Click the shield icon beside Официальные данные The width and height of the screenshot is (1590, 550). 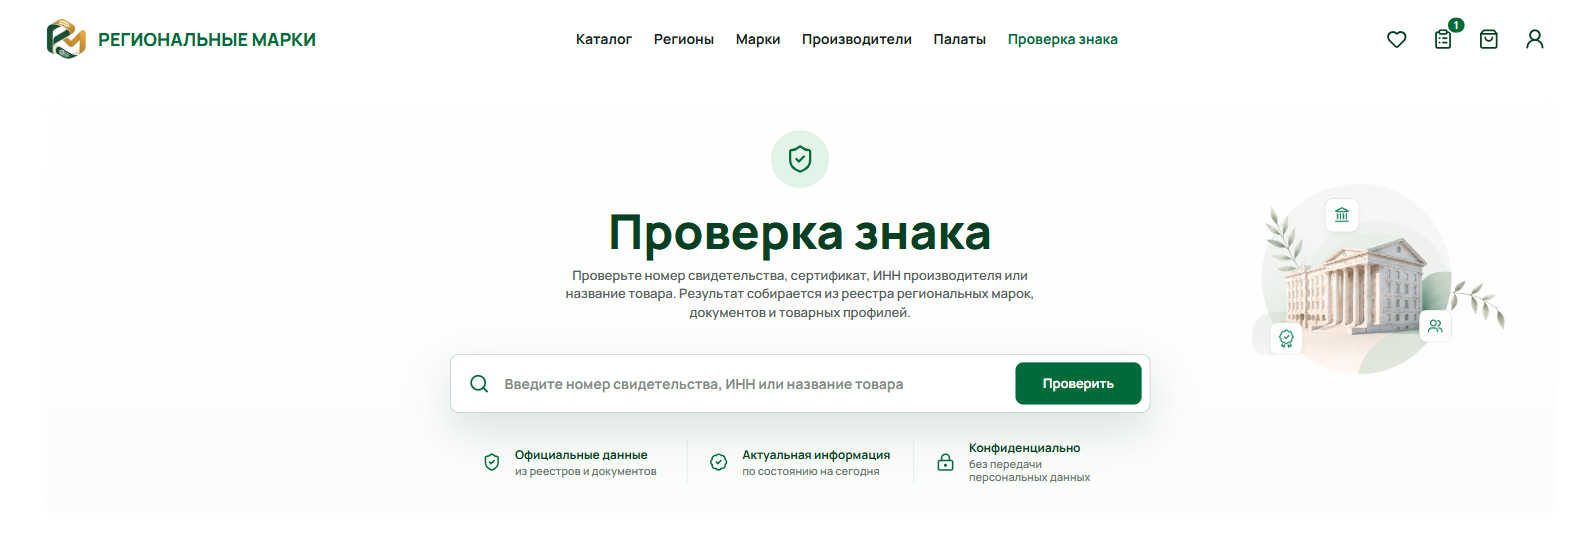click(492, 462)
